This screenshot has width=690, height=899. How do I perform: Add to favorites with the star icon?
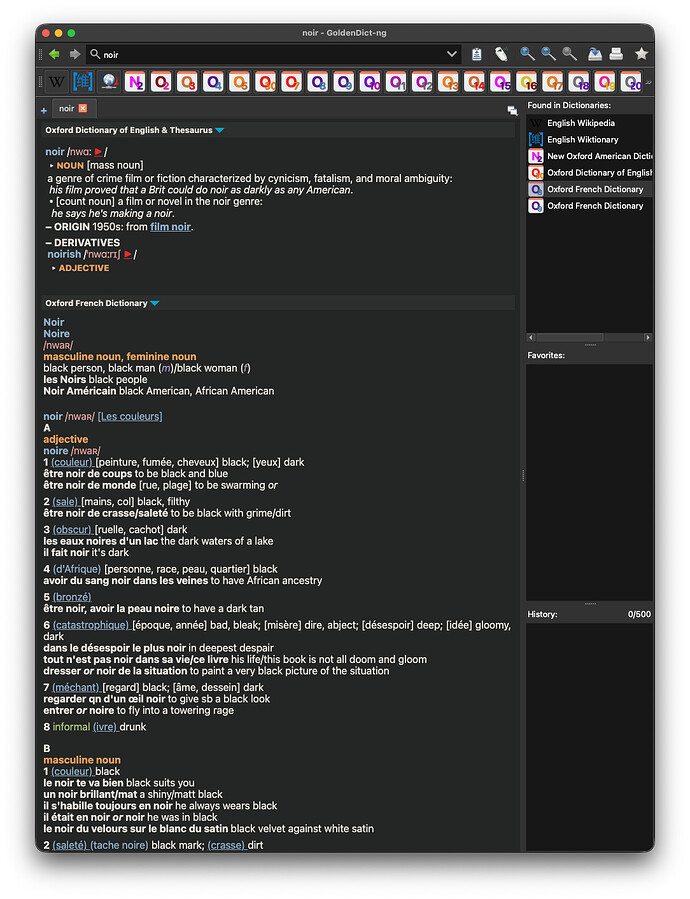click(x=641, y=54)
